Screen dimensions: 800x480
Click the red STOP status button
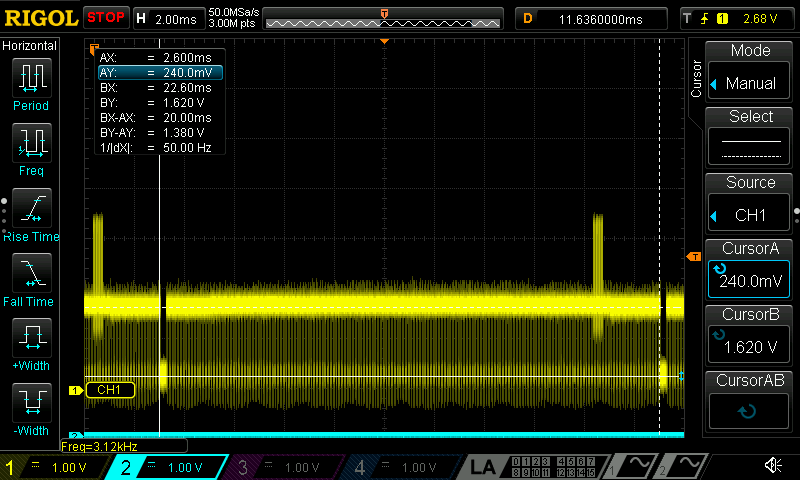106,18
